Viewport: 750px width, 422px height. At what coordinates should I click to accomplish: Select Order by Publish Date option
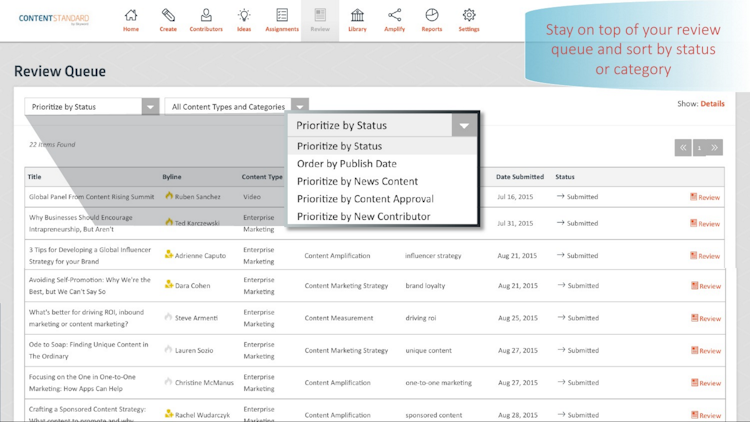point(382,164)
